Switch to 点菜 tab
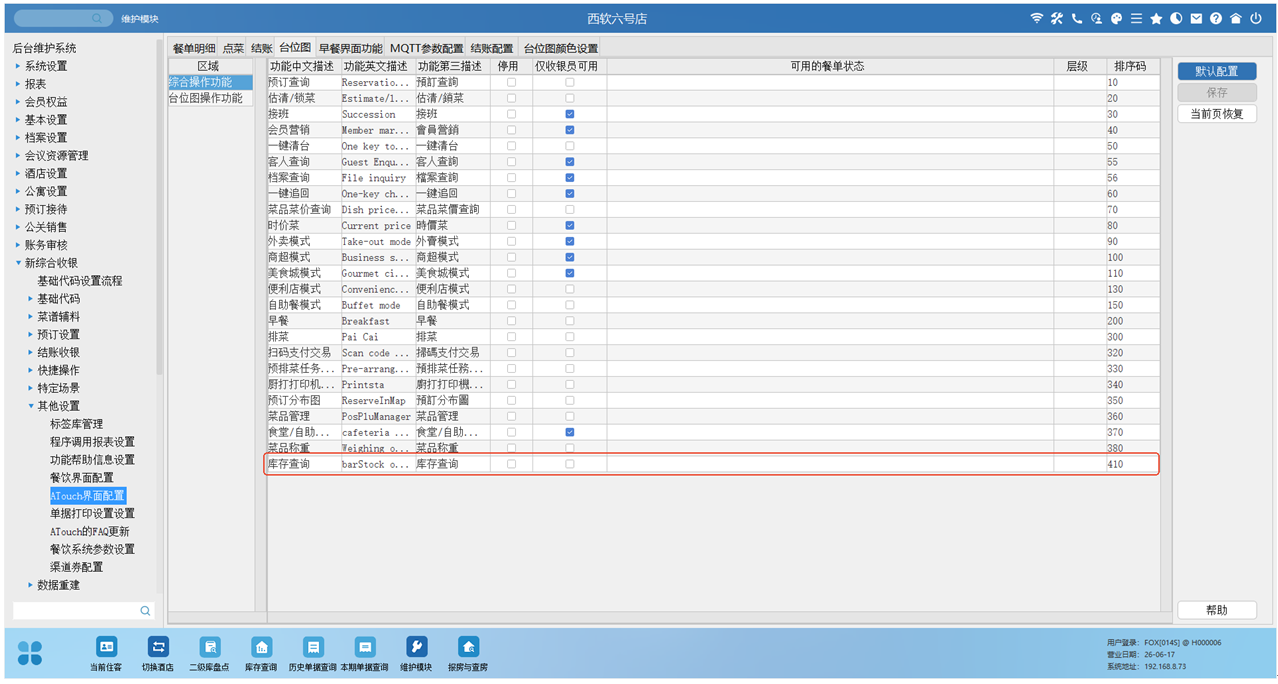Image resolution: width=1278 pixels, height=684 pixels. point(233,48)
